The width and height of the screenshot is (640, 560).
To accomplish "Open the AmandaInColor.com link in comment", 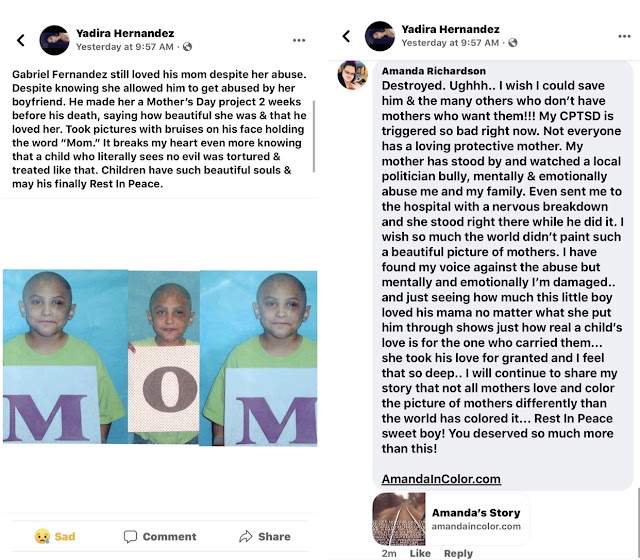I will pyautogui.click(x=441, y=479).
